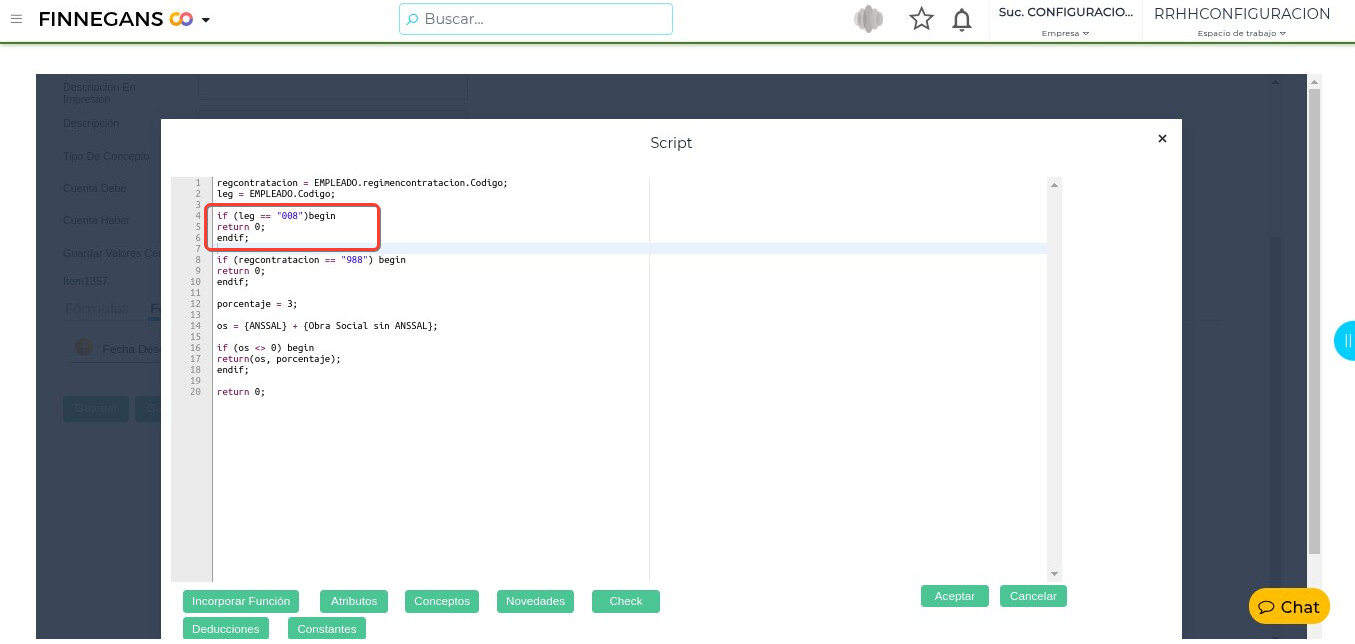The image size is (1355, 644).
Task: Click the Deducciones button
Action: [x=226, y=629]
